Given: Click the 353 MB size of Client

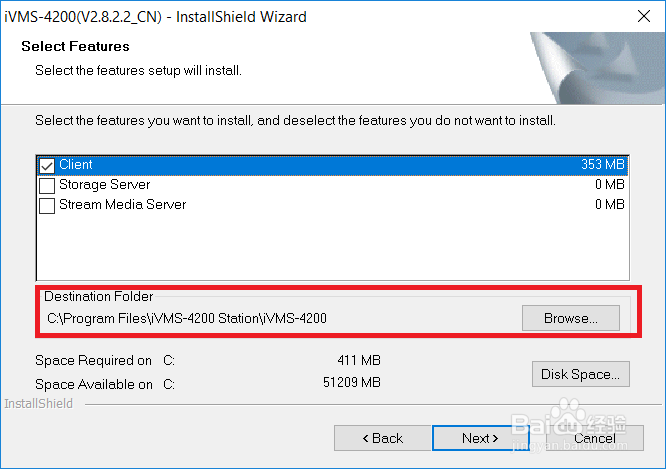Looking at the screenshot, I should click(603, 164).
